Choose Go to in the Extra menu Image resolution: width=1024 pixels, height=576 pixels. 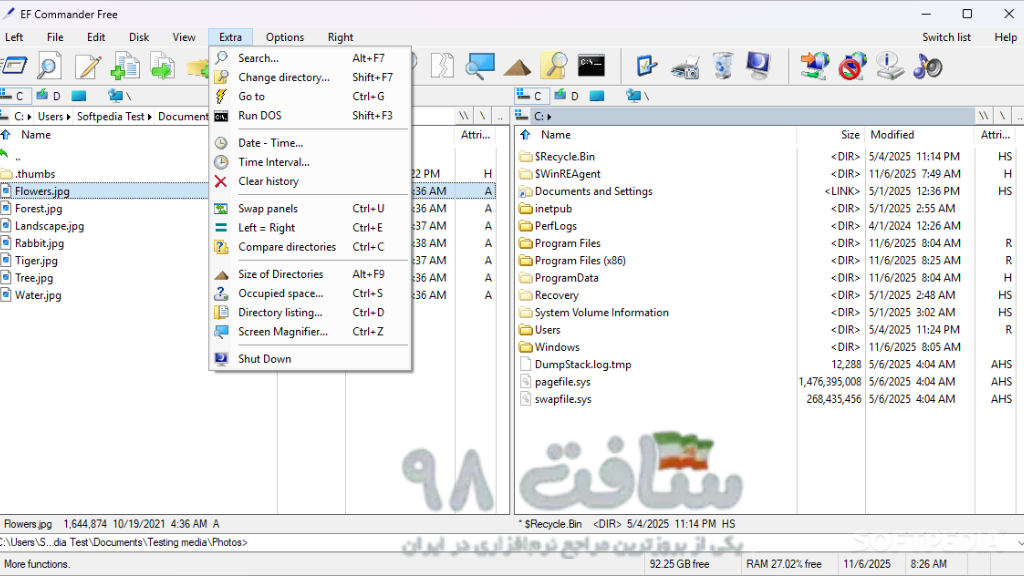(310, 96)
